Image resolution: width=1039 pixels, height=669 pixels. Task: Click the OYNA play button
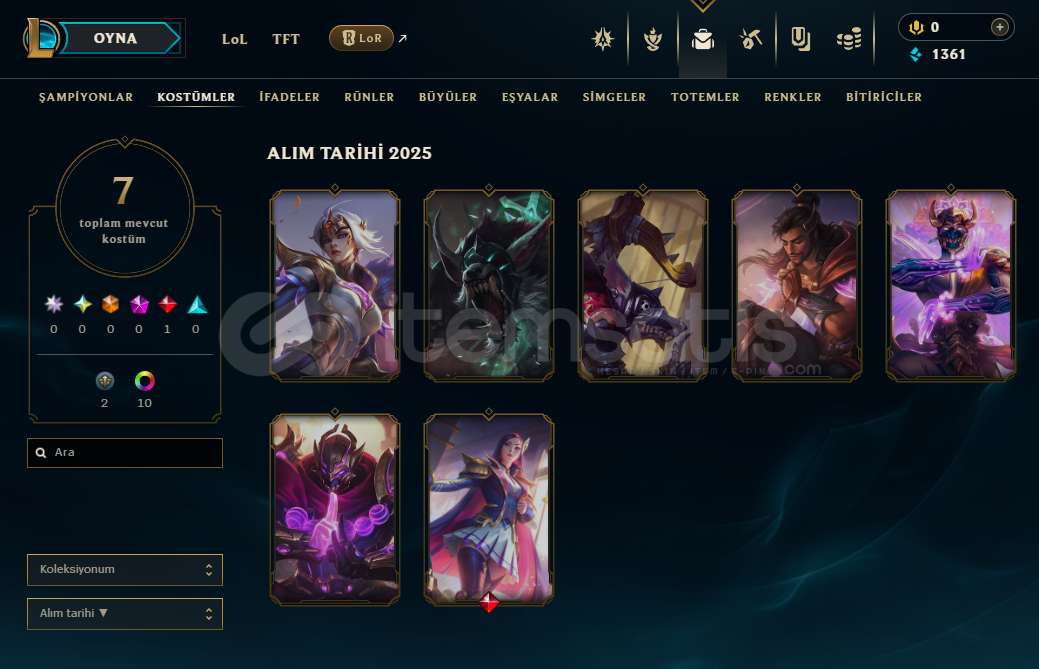coord(115,38)
